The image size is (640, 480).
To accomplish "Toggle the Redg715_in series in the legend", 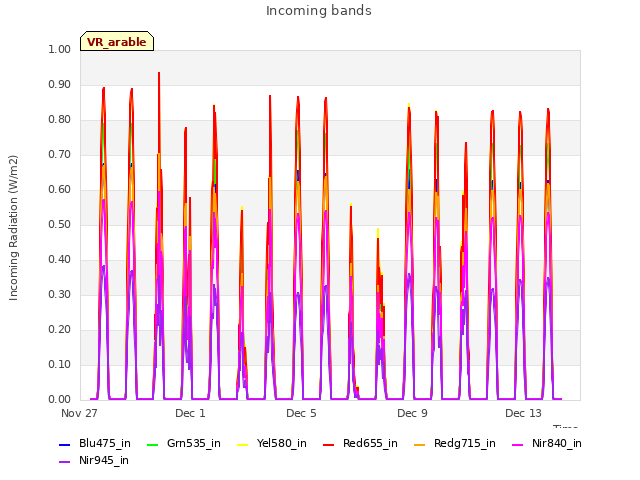I will pyautogui.click(x=455, y=444).
